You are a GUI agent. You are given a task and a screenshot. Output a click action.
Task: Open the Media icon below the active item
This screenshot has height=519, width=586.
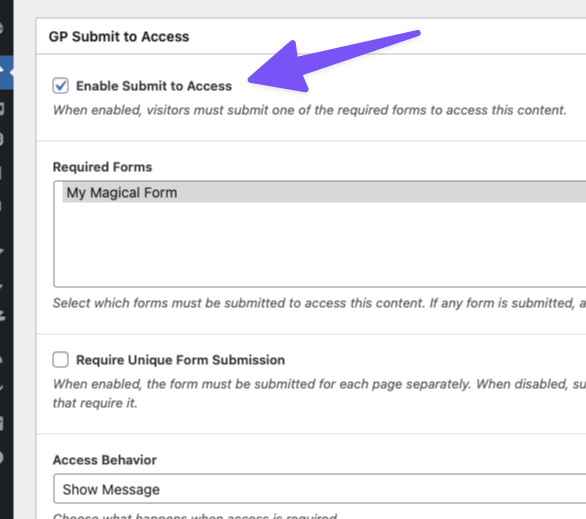(x=1, y=109)
